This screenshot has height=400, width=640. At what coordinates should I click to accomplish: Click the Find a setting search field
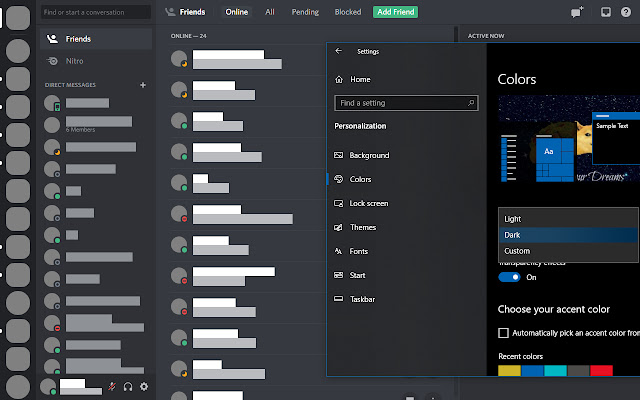(406, 103)
